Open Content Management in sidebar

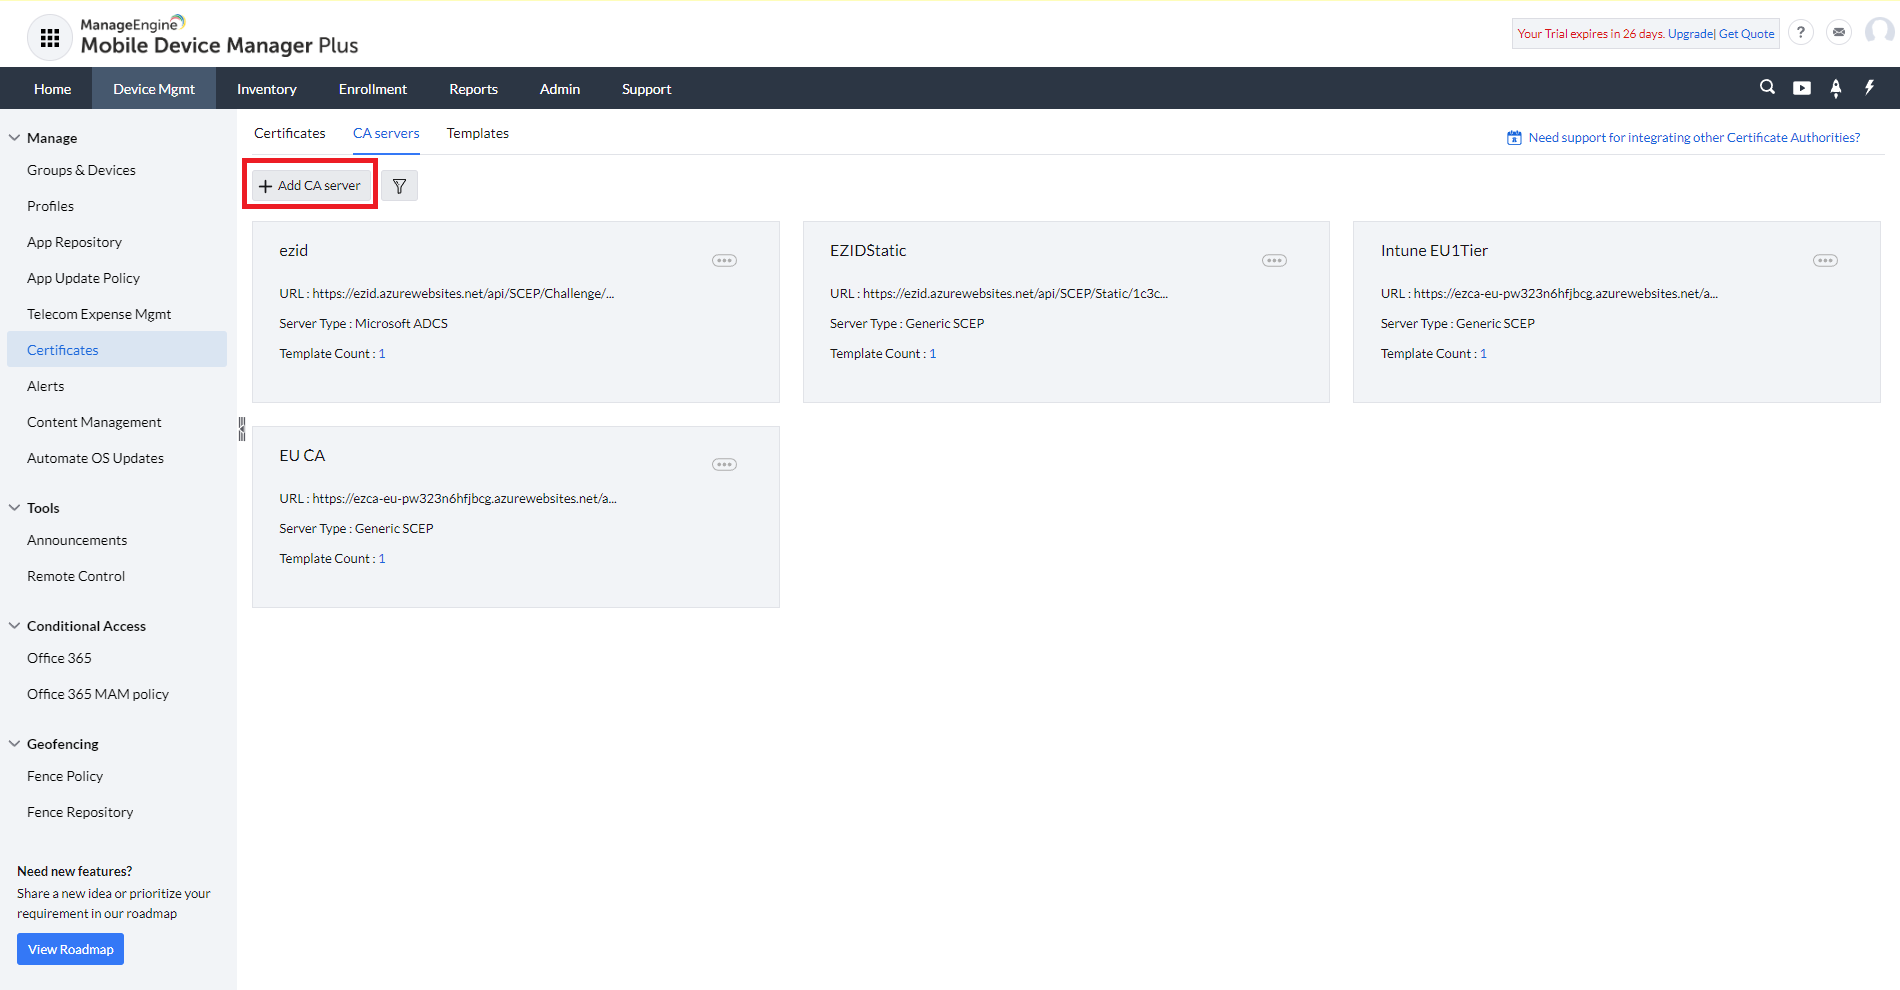(94, 422)
